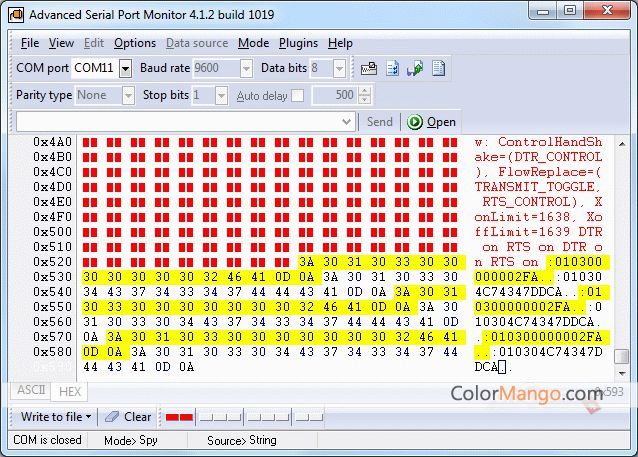Open the Parity type dropdown

click(128, 96)
